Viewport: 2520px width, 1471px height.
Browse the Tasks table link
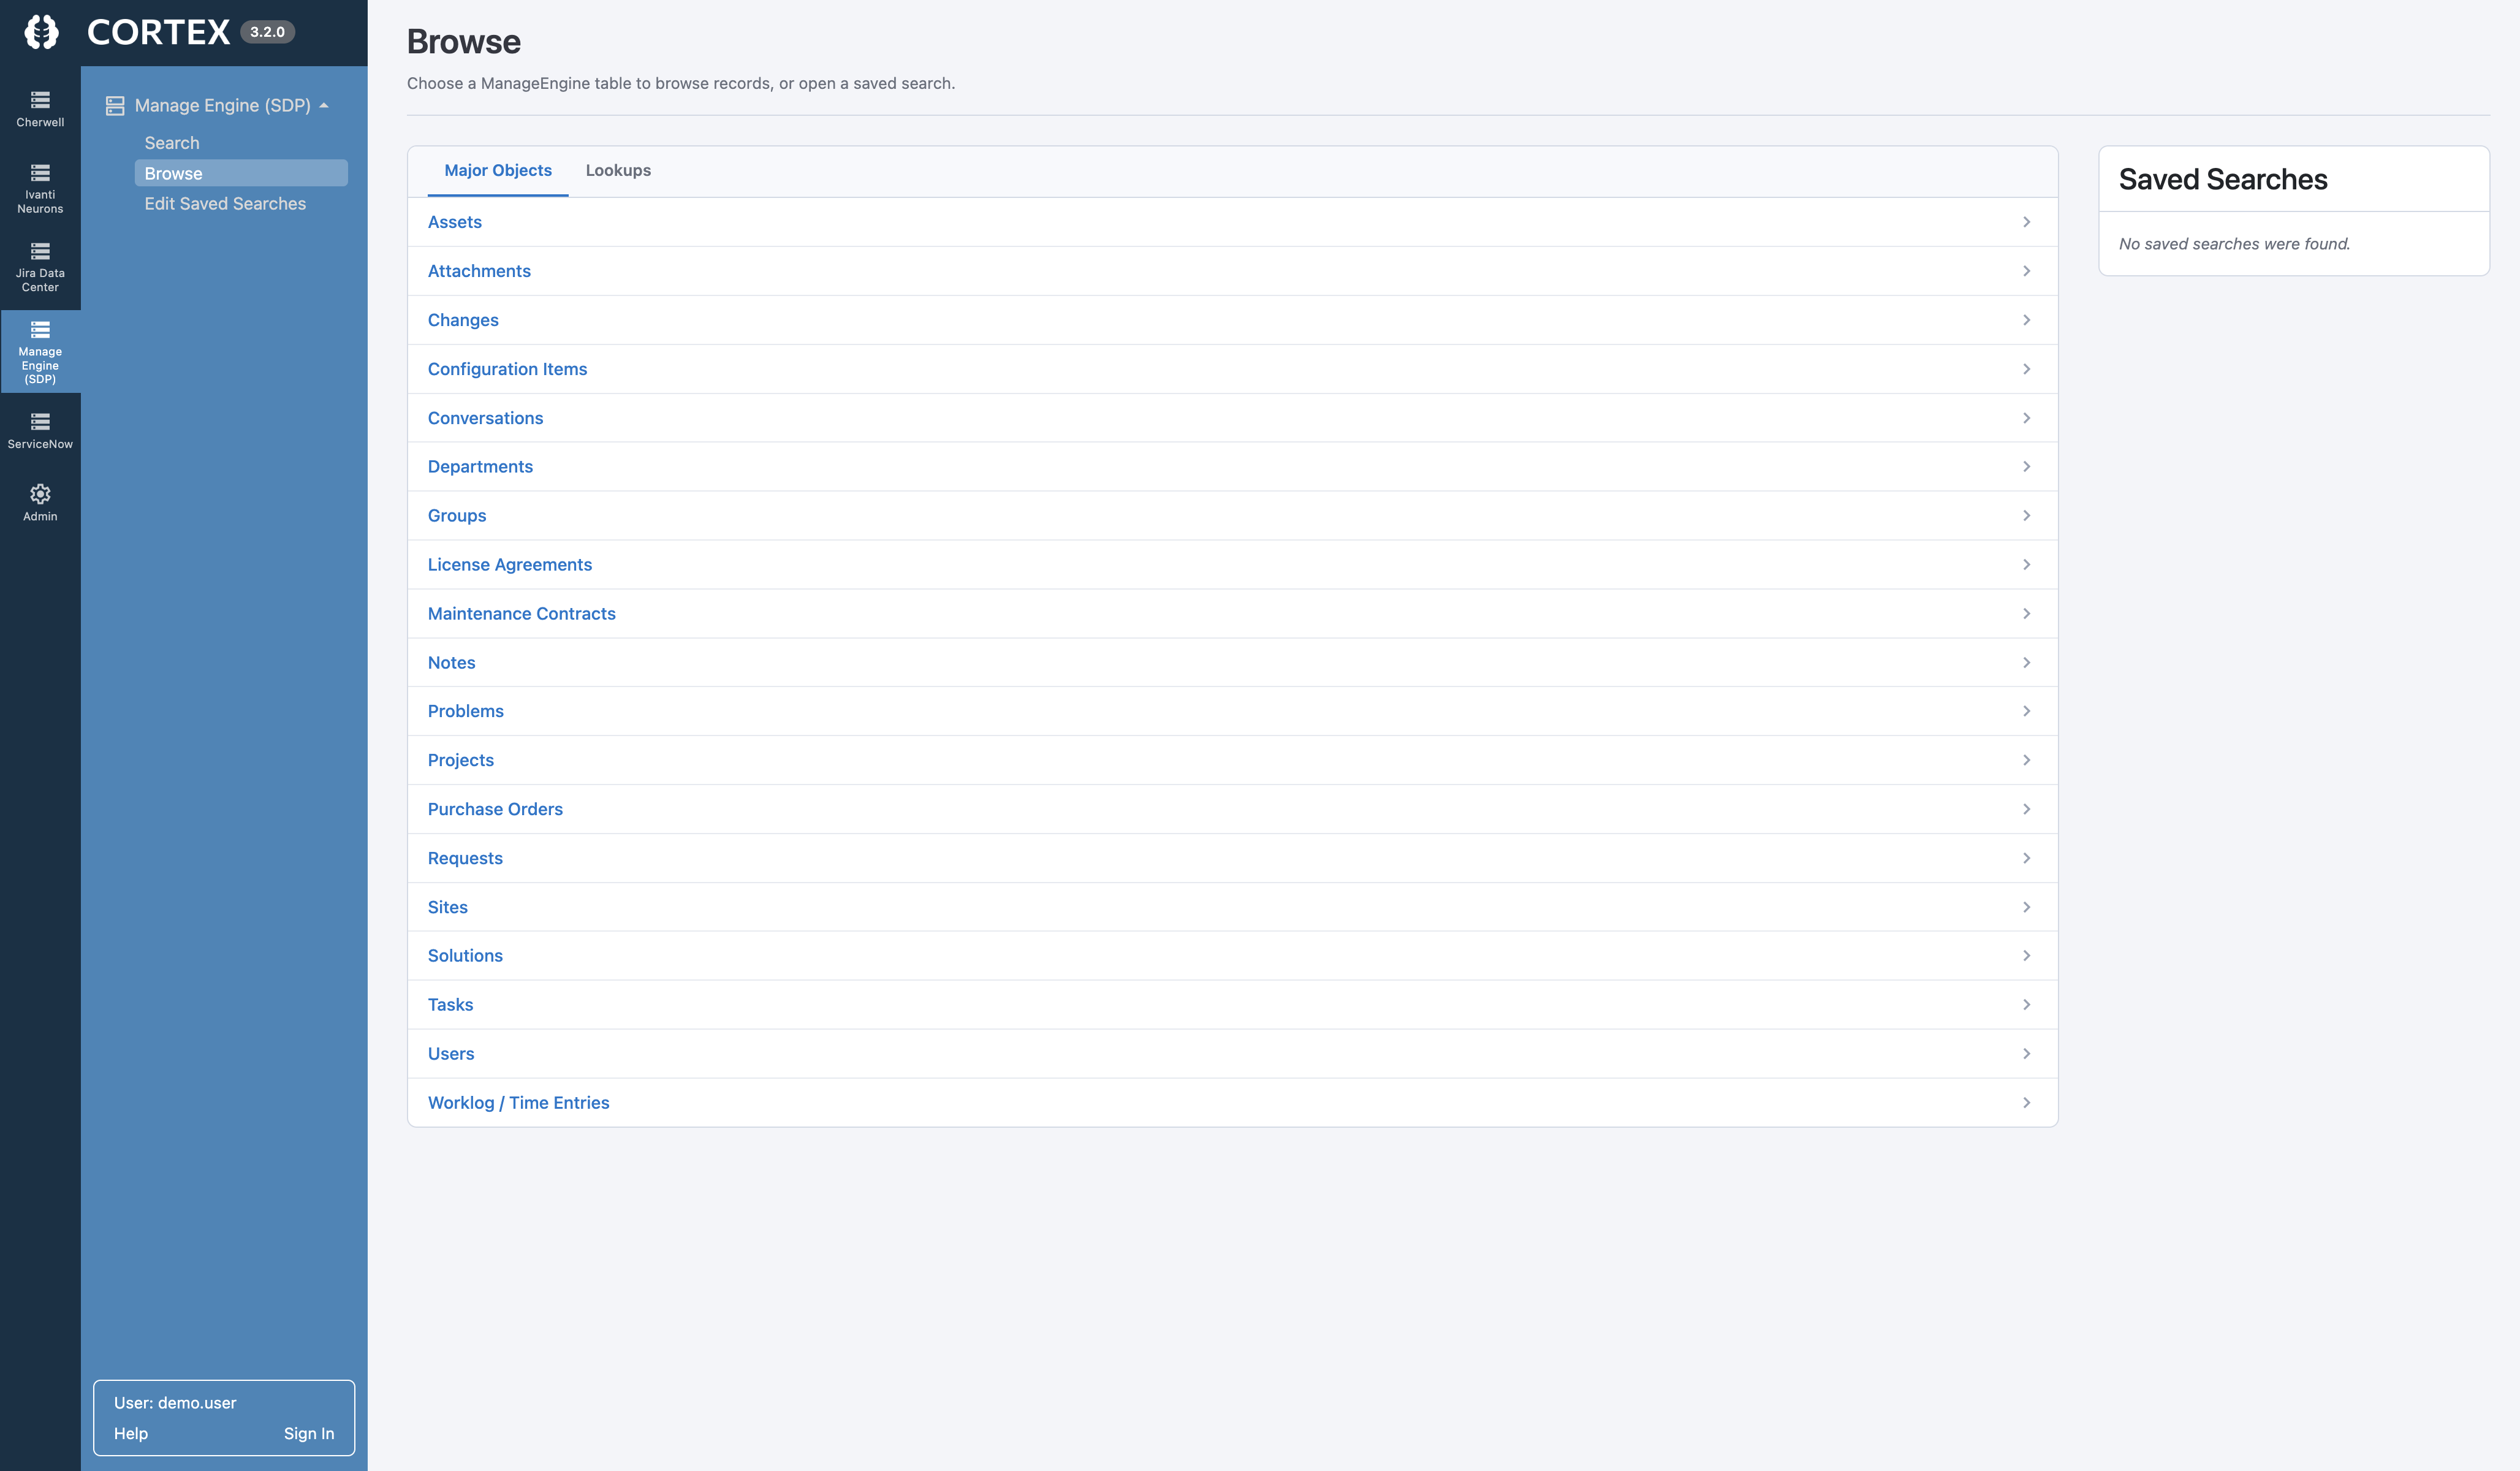[x=450, y=1005]
